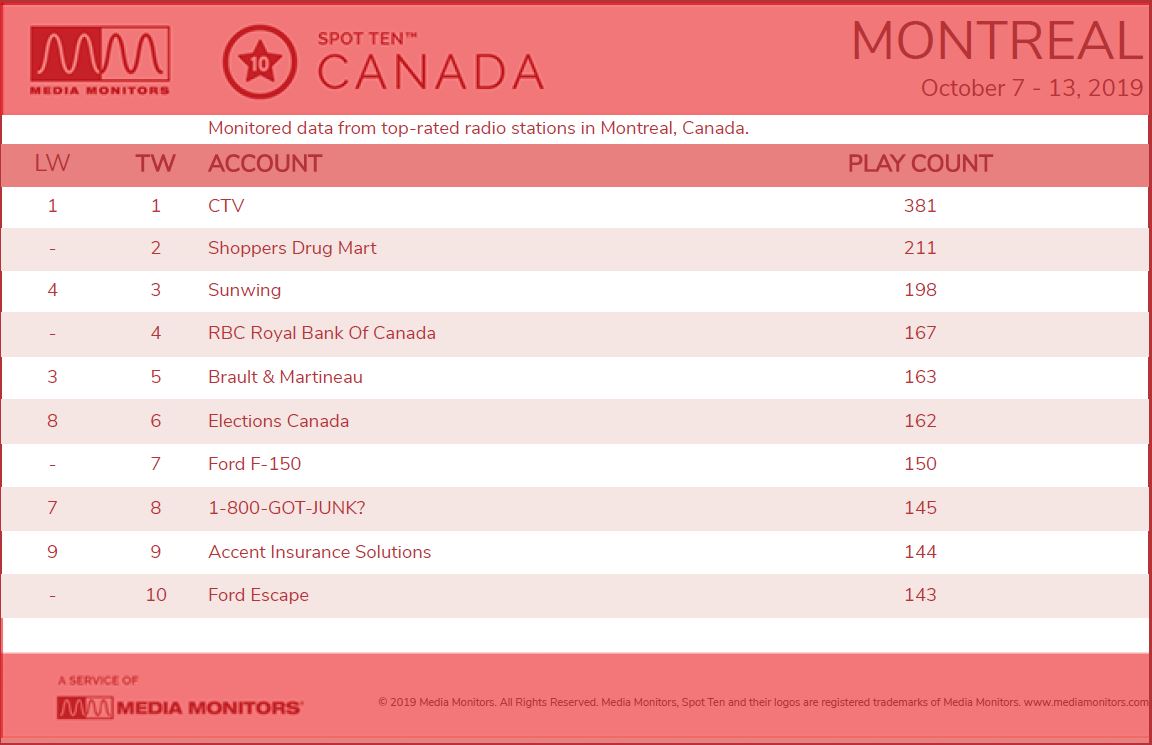This screenshot has width=1152, height=745.
Task: Select the Ford Escape entry
Action: (x=258, y=595)
